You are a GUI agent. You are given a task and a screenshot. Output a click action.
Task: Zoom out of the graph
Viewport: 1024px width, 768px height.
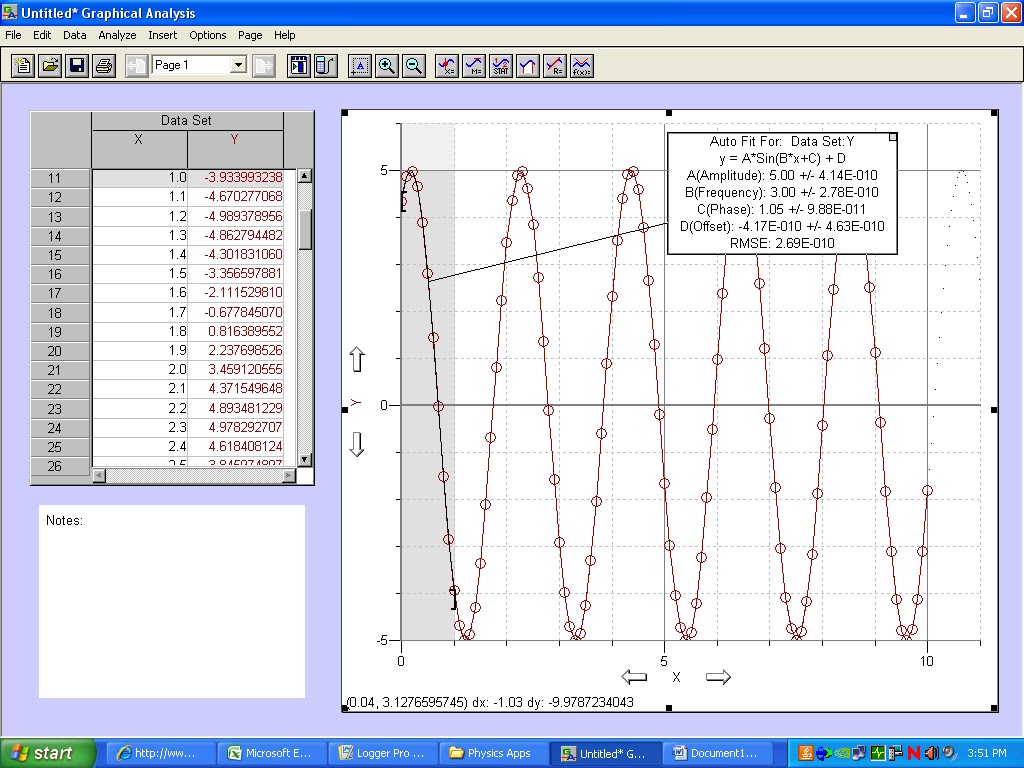pos(414,66)
